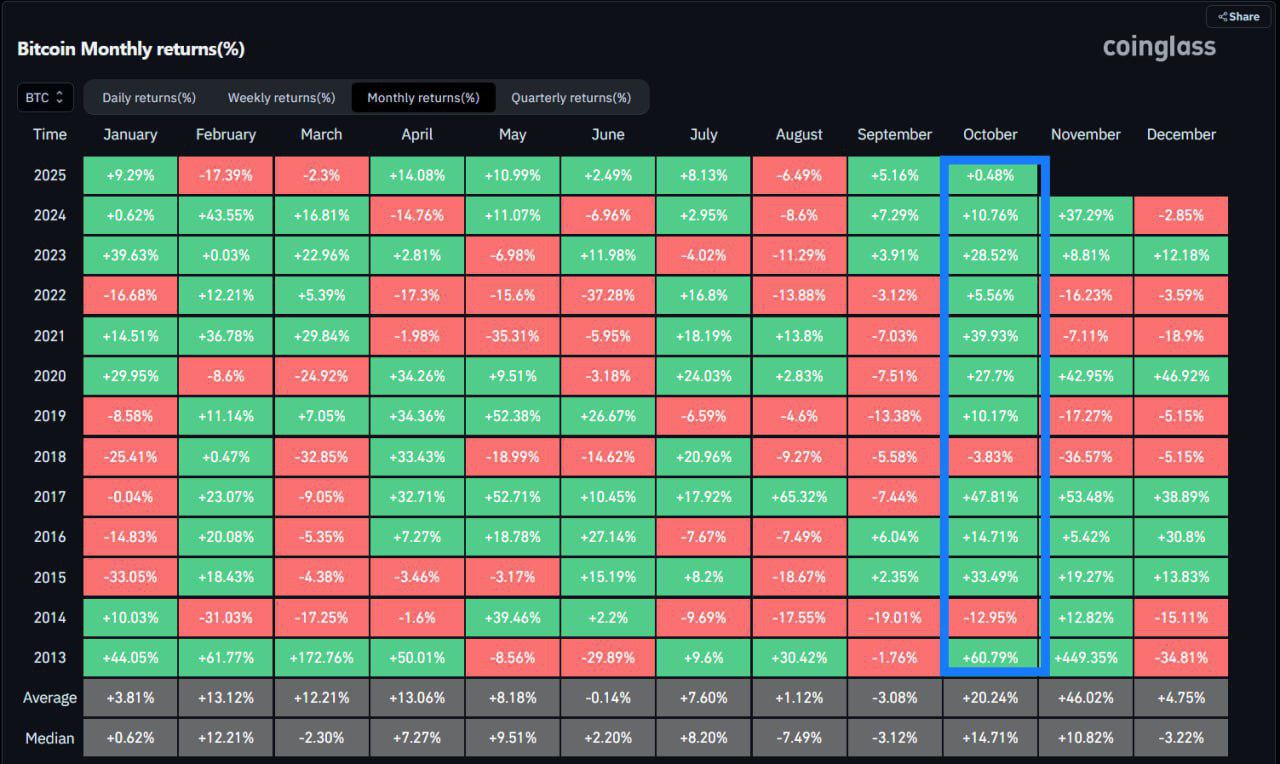
Task: Click the 2021 row label
Action: coord(50,336)
